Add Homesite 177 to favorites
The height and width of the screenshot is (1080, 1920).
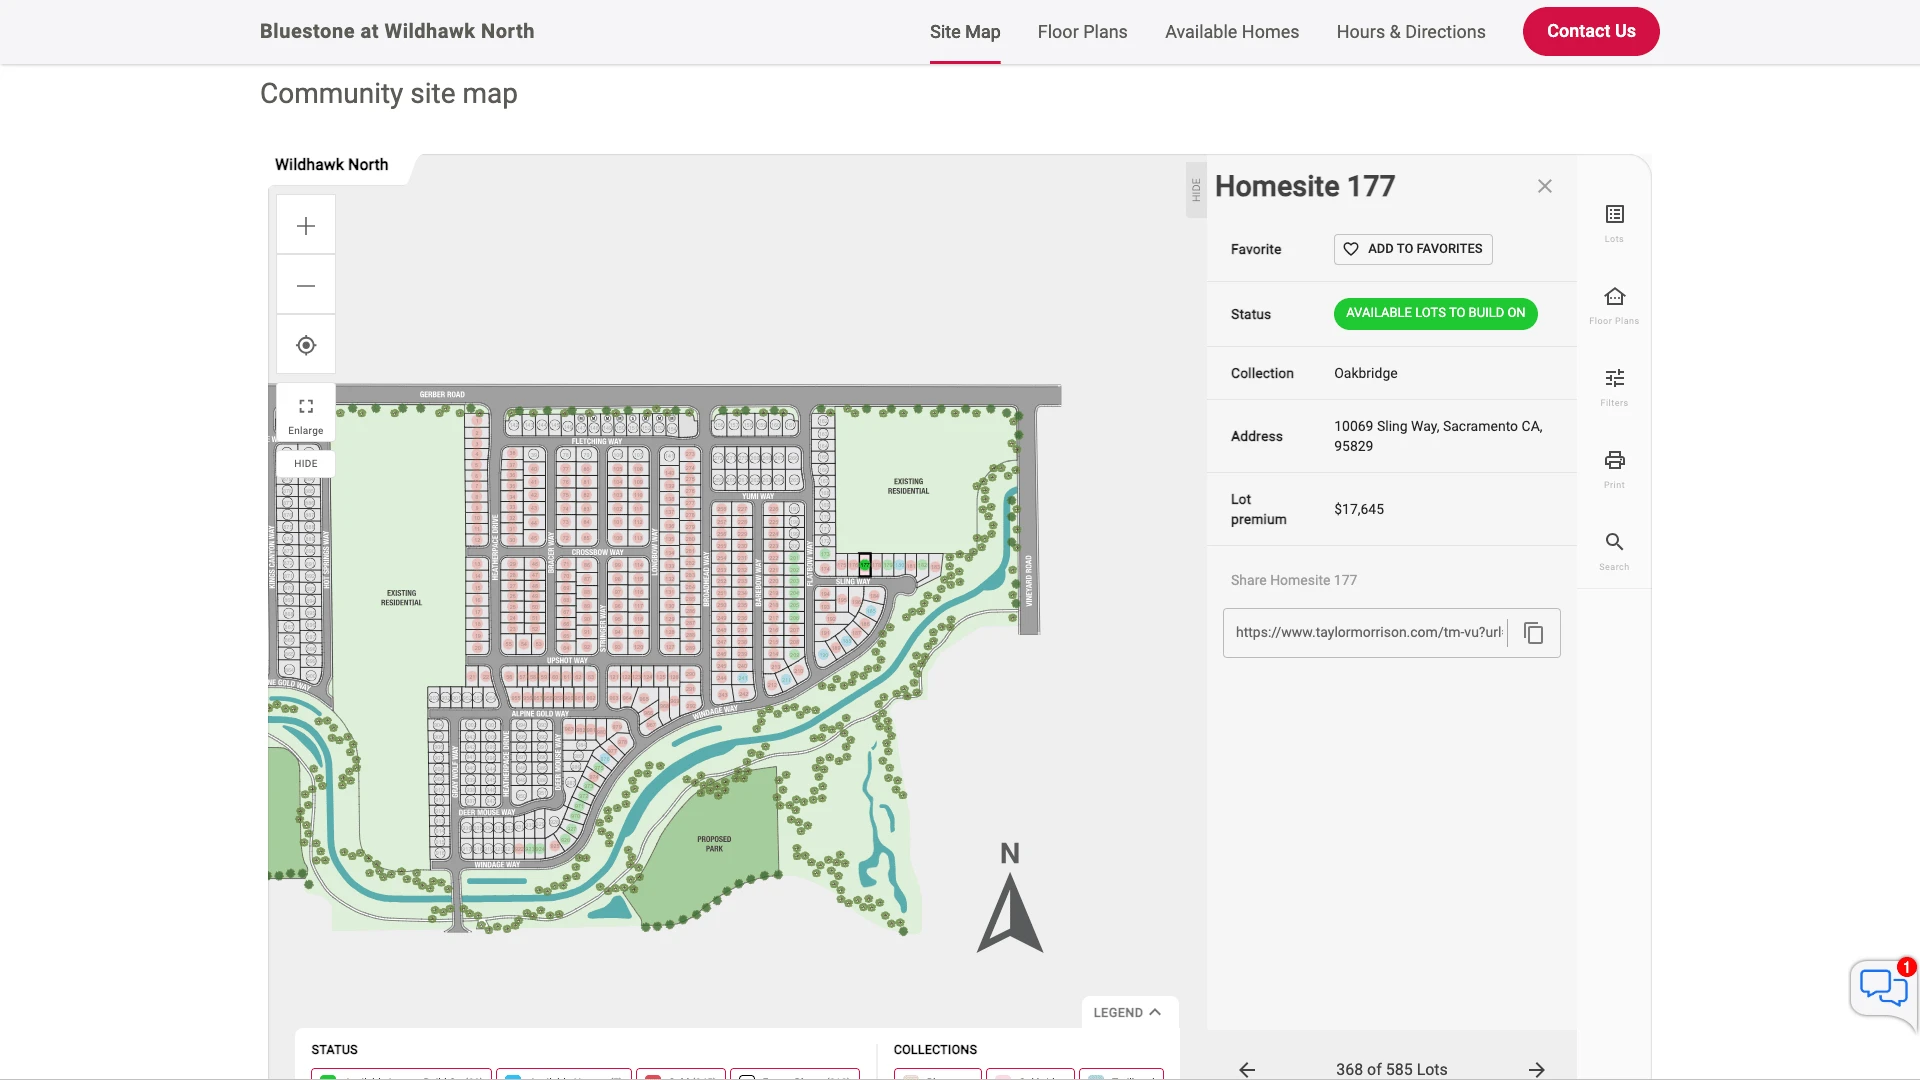1413,249
